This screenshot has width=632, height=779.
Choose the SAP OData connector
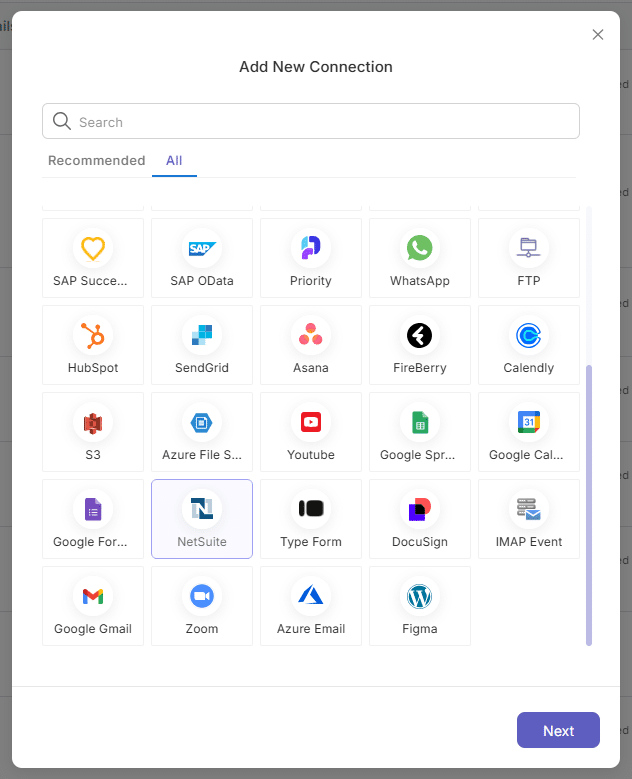point(202,258)
